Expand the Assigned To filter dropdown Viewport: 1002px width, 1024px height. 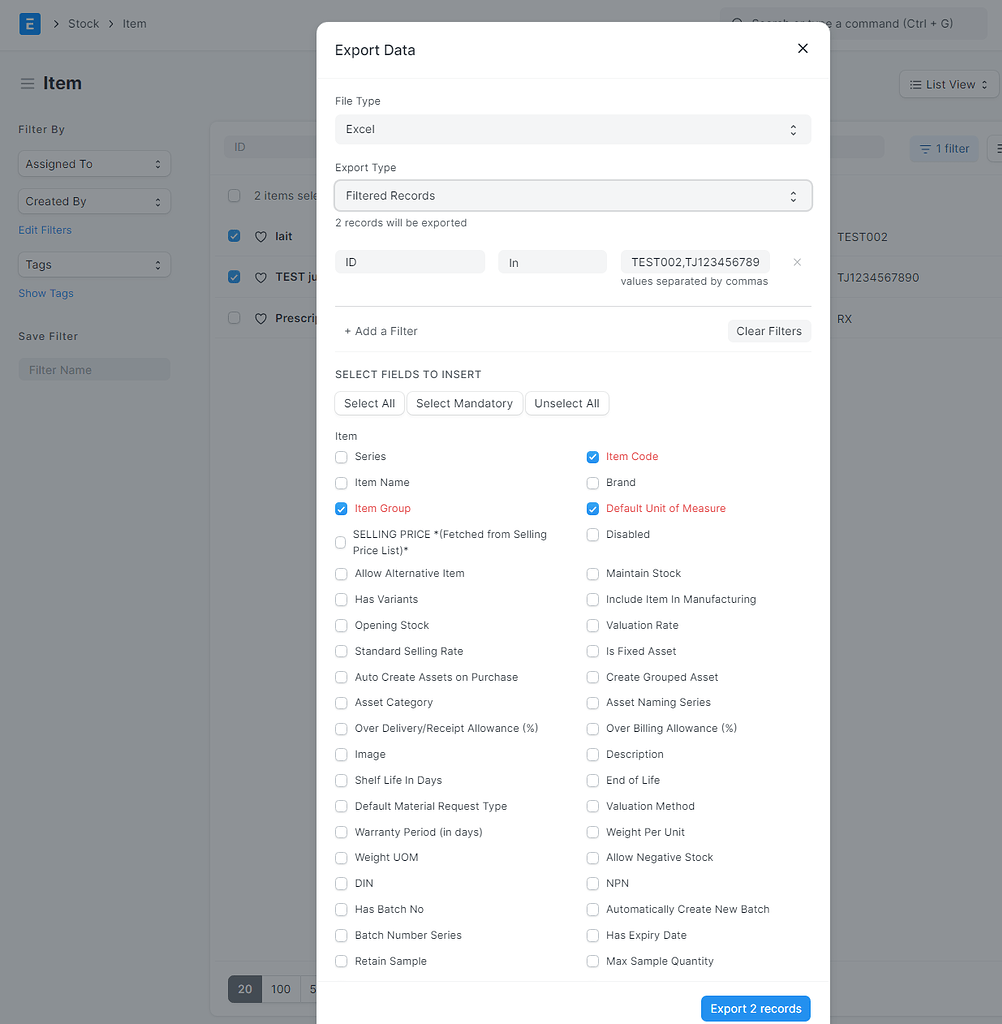click(x=94, y=163)
